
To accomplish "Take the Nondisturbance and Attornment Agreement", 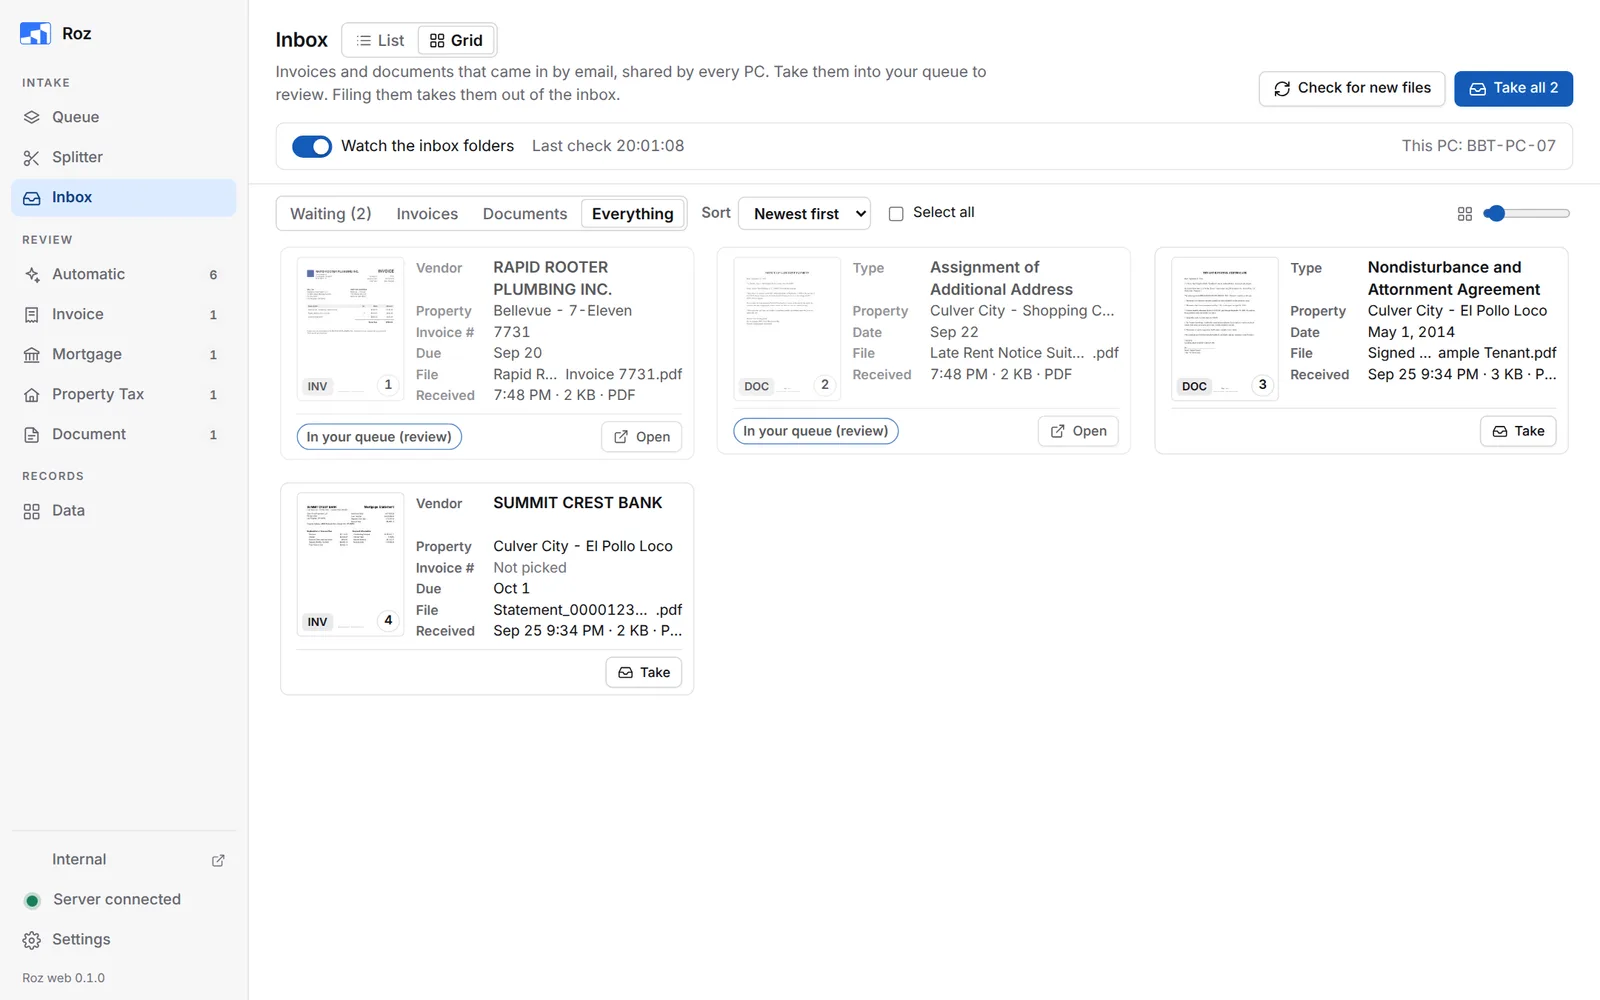I will (x=1518, y=431).
